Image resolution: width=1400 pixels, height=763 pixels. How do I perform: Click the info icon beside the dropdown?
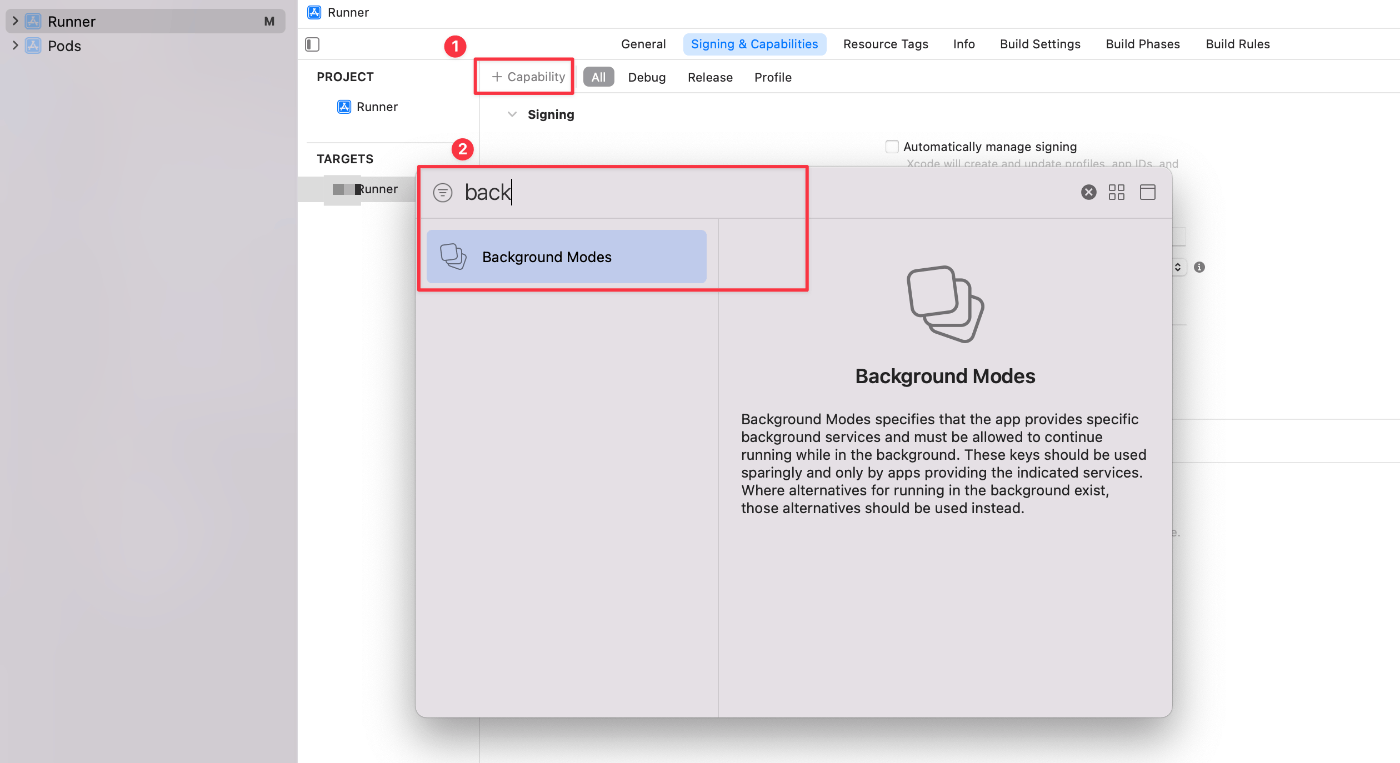pos(1199,267)
